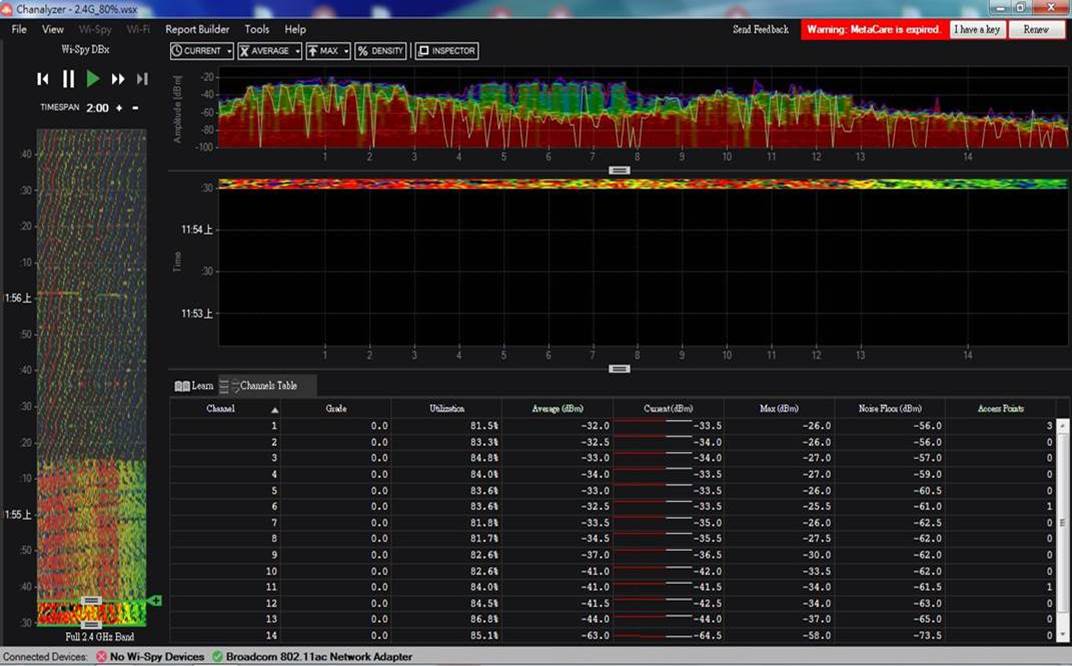This screenshot has width=1072, height=666.
Task: Open the Help menu
Action: 295,29
